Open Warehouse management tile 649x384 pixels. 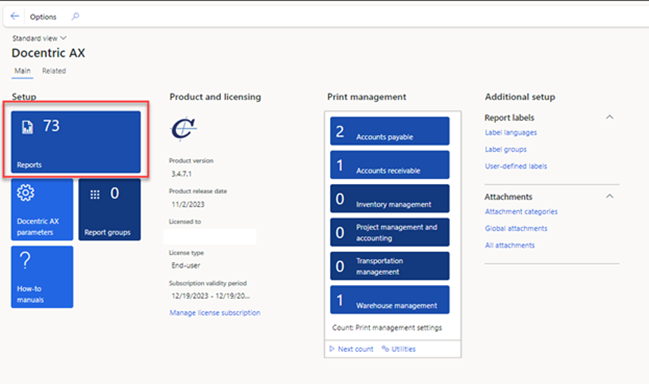[x=390, y=300]
